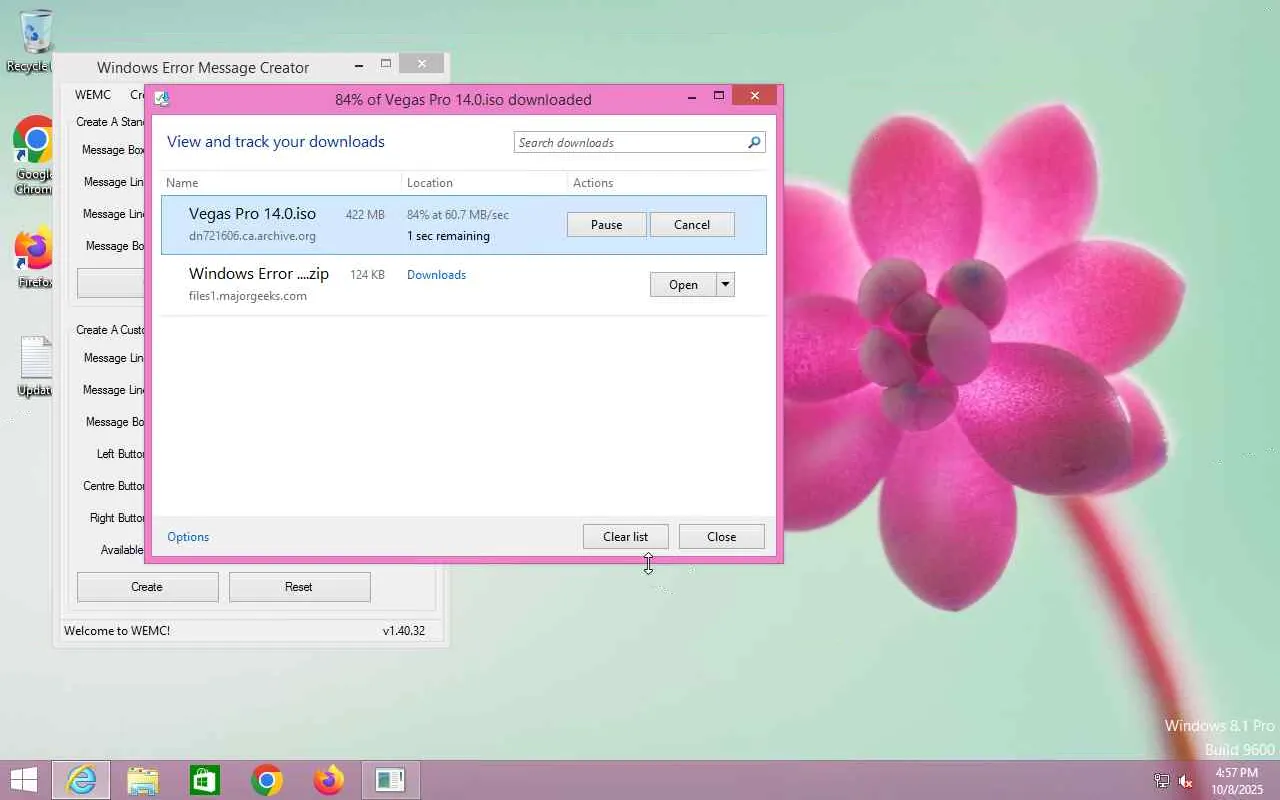The width and height of the screenshot is (1280, 800).
Task: Open the WEMC menu in Error Message Creator
Action: tap(93, 95)
